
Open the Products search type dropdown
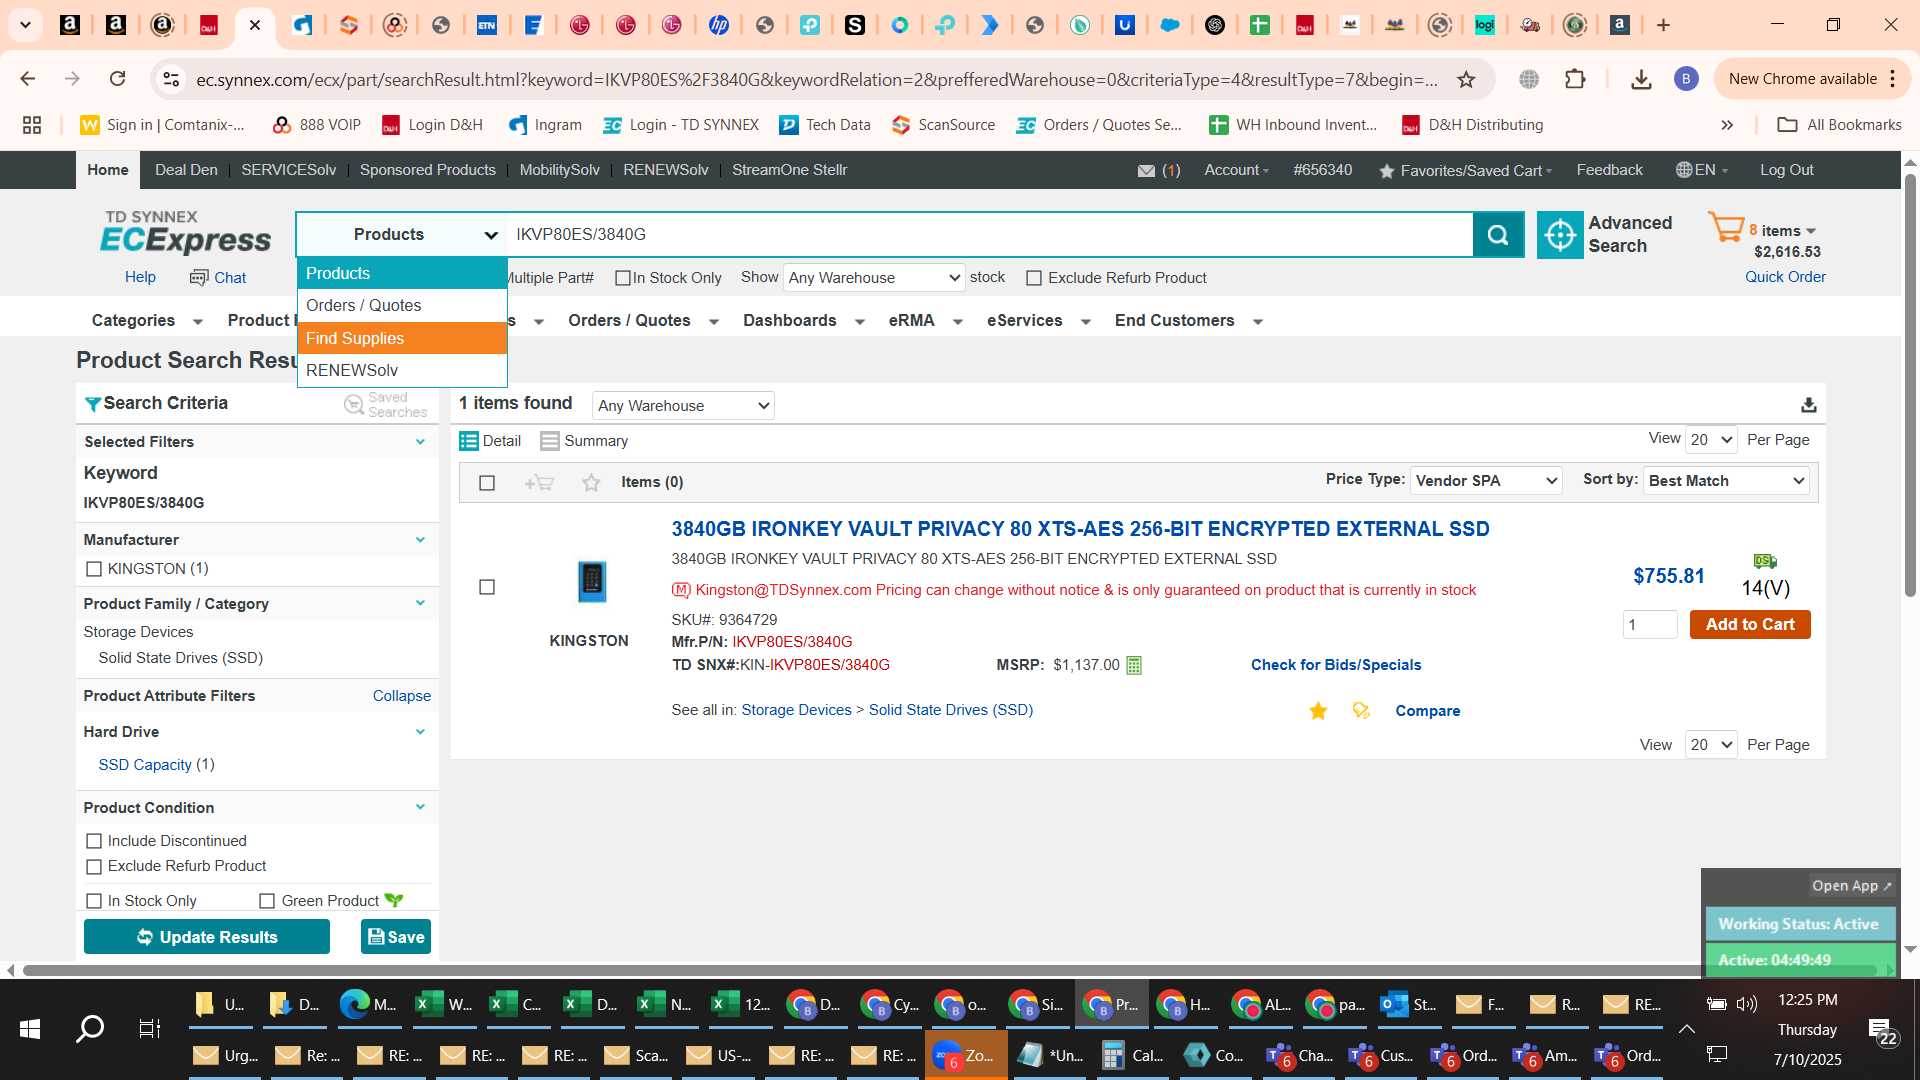(x=401, y=234)
